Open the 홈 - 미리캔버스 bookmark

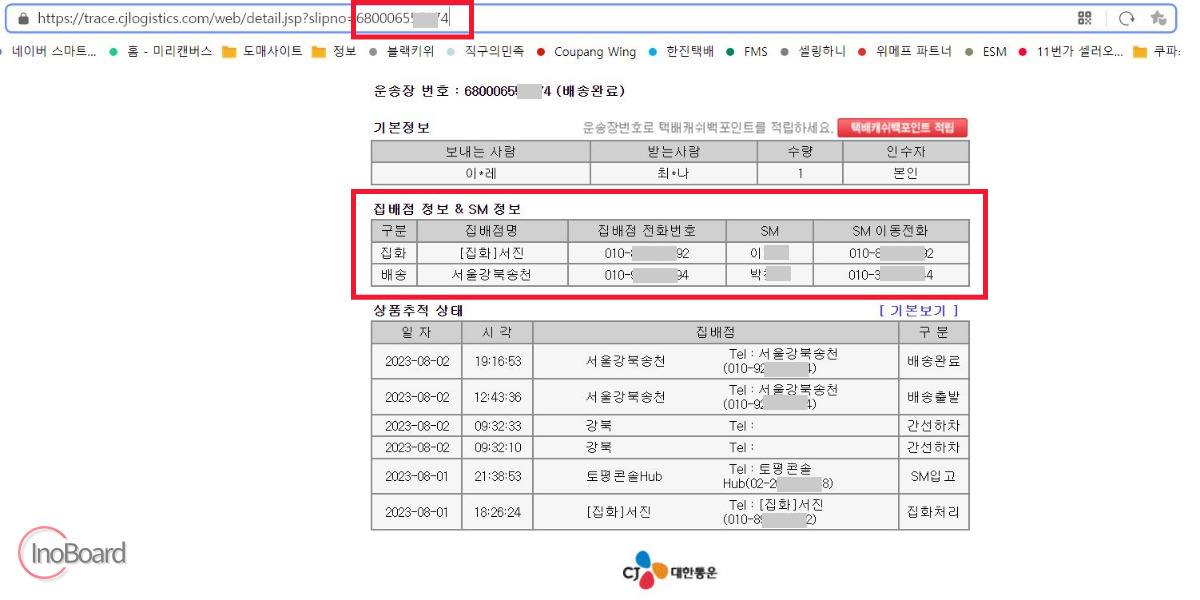[x=161, y=51]
